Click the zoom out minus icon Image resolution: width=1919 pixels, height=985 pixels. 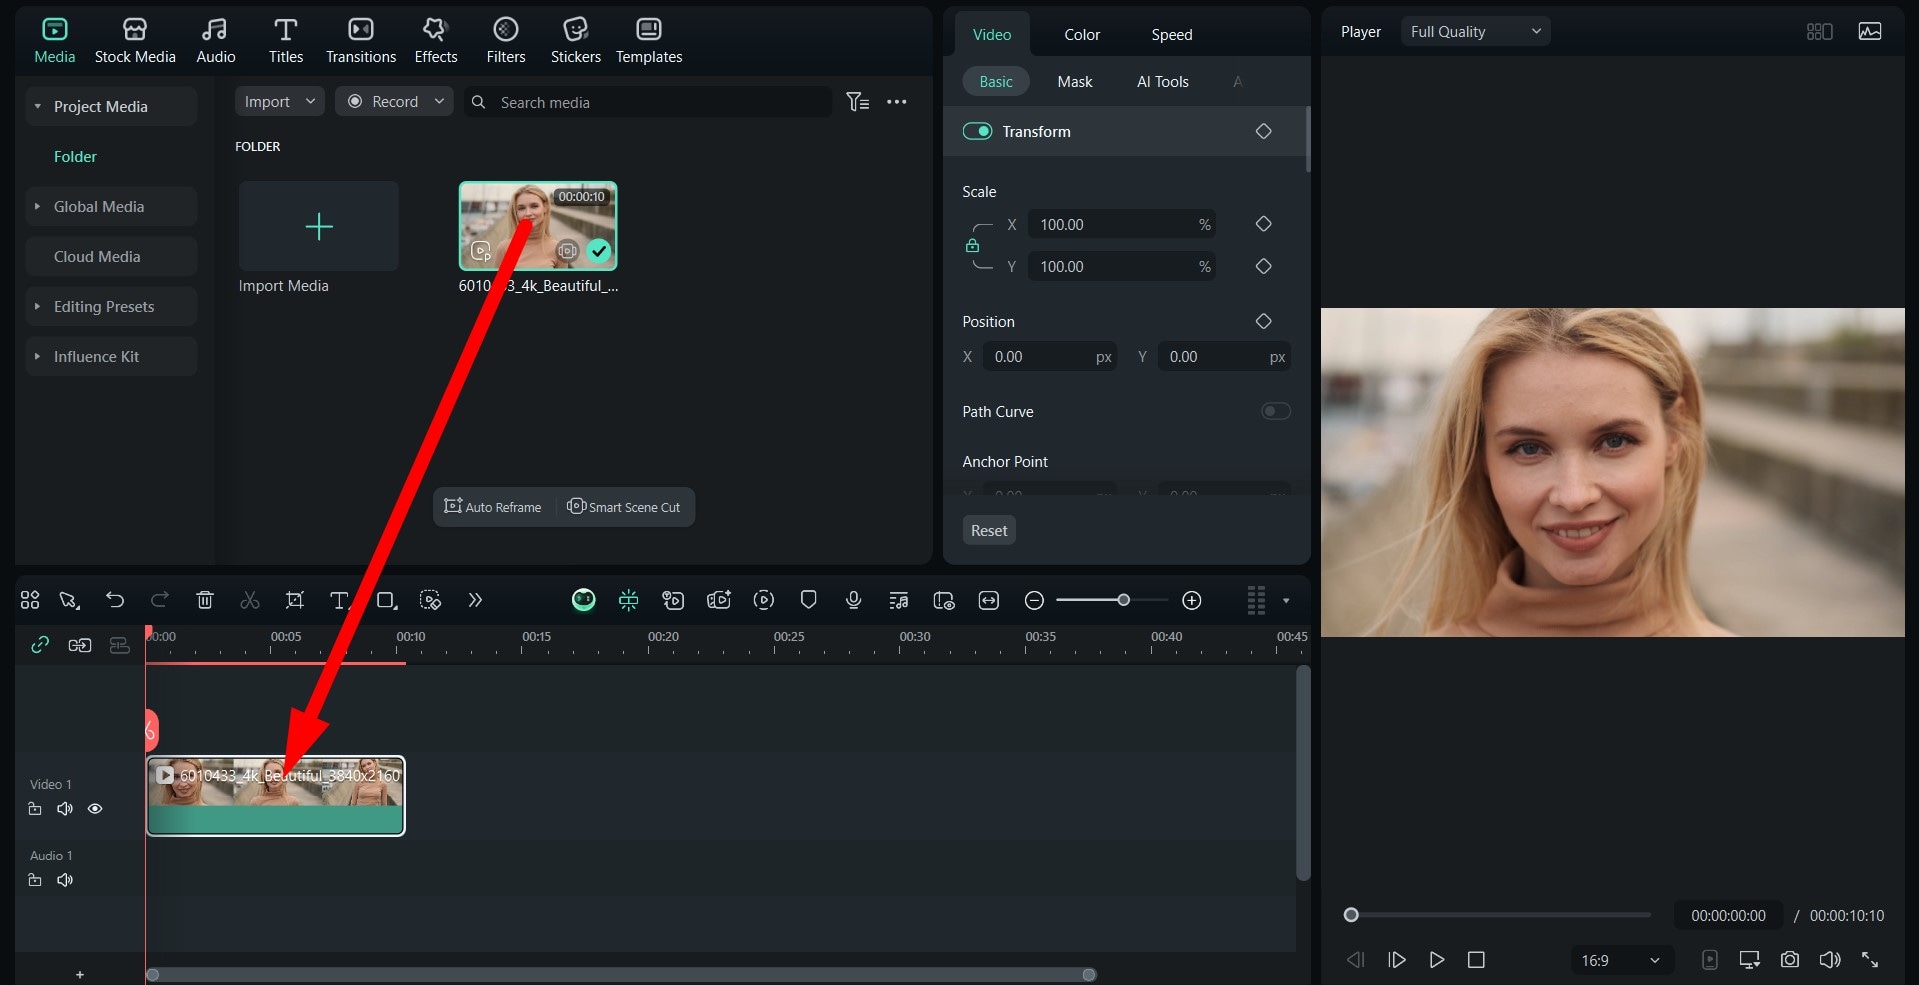[1035, 600]
